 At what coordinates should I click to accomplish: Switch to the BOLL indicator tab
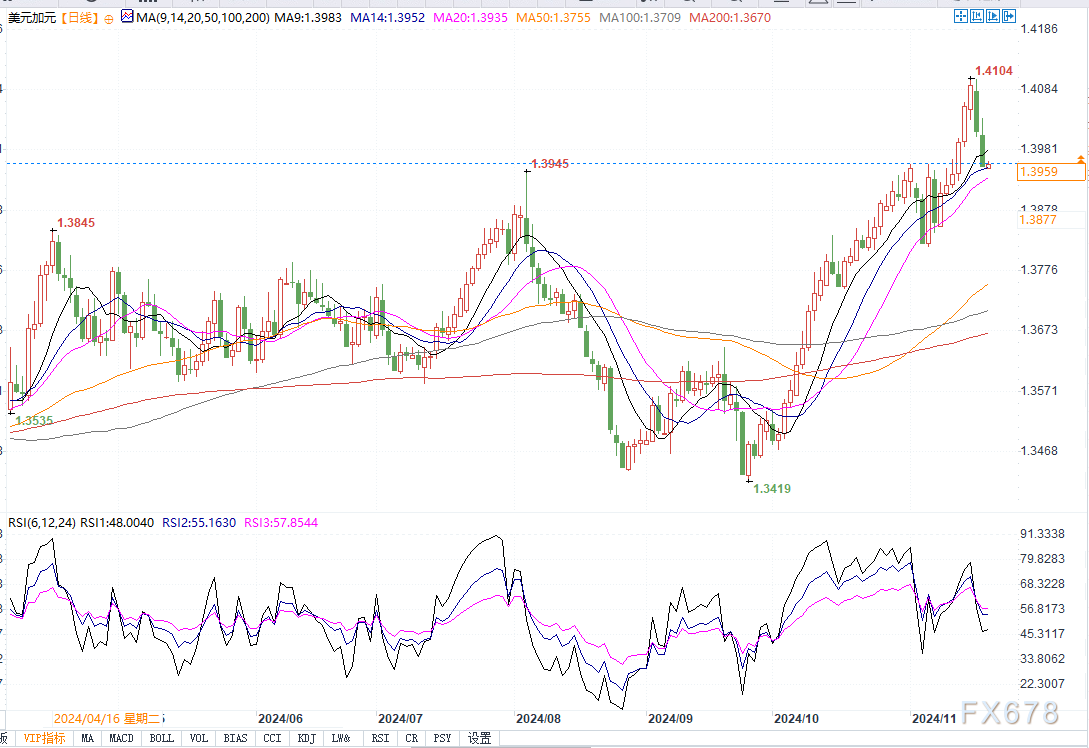pyautogui.click(x=161, y=739)
